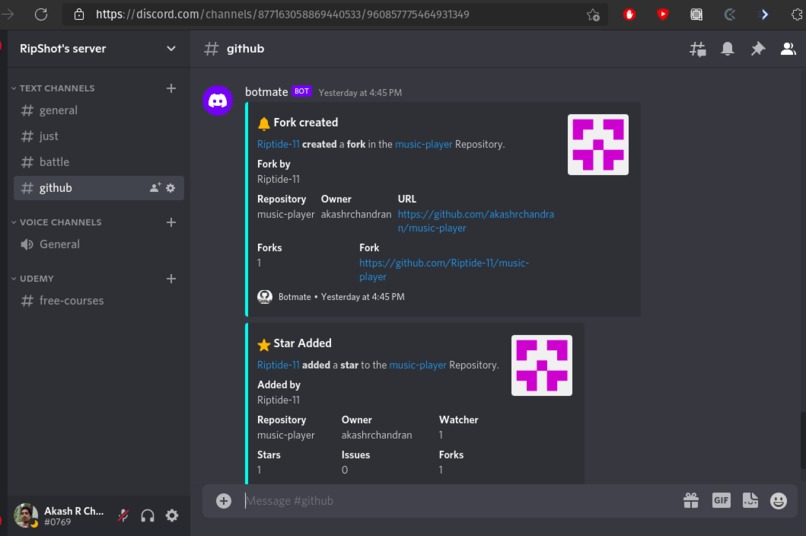Screen dimensions: 806x536
Task: Click the create invite icon on github channel
Action: click(x=155, y=188)
